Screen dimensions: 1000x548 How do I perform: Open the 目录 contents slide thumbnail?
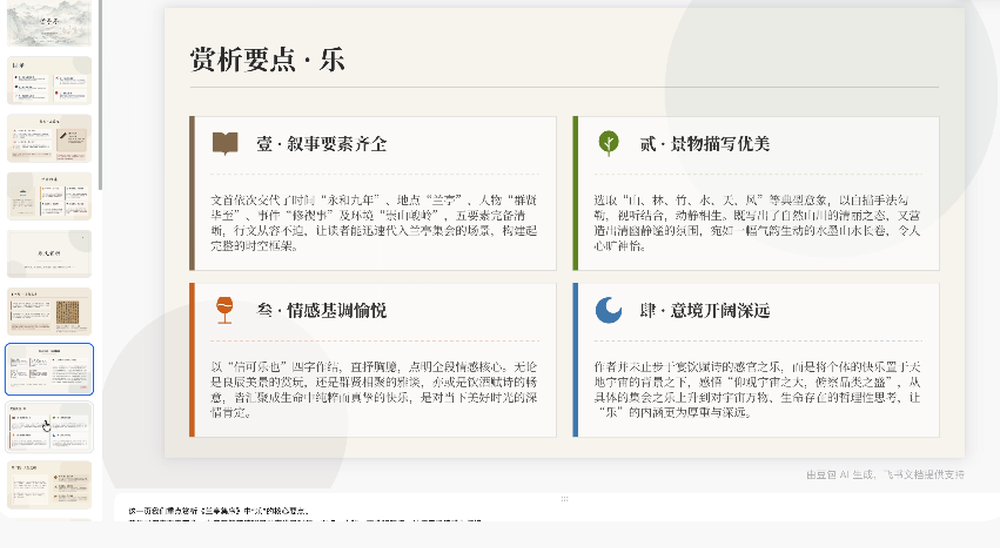click(49, 80)
